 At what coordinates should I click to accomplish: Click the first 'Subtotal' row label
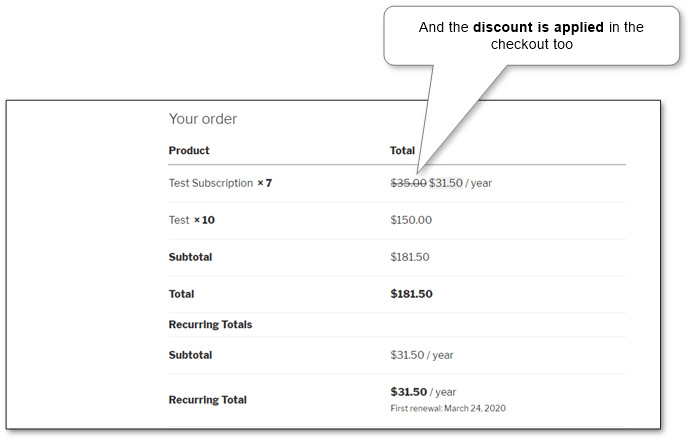190,257
